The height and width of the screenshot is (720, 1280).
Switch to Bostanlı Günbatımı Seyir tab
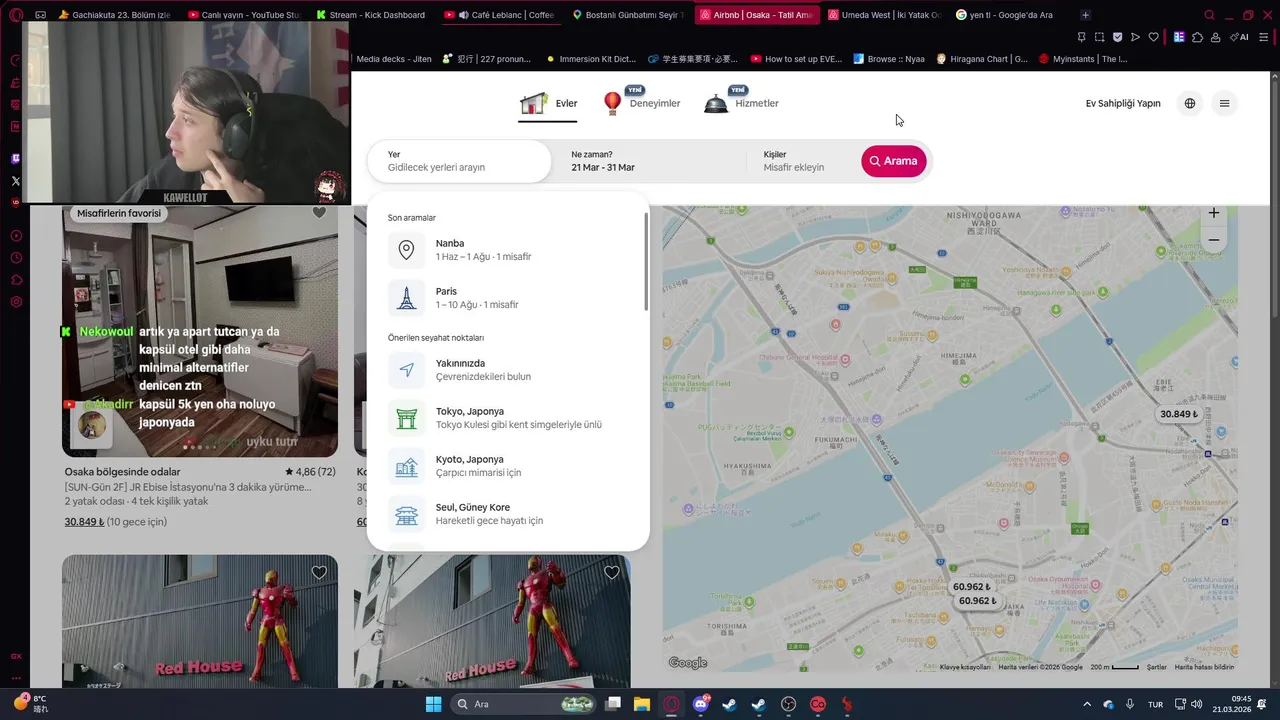click(631, 15)
